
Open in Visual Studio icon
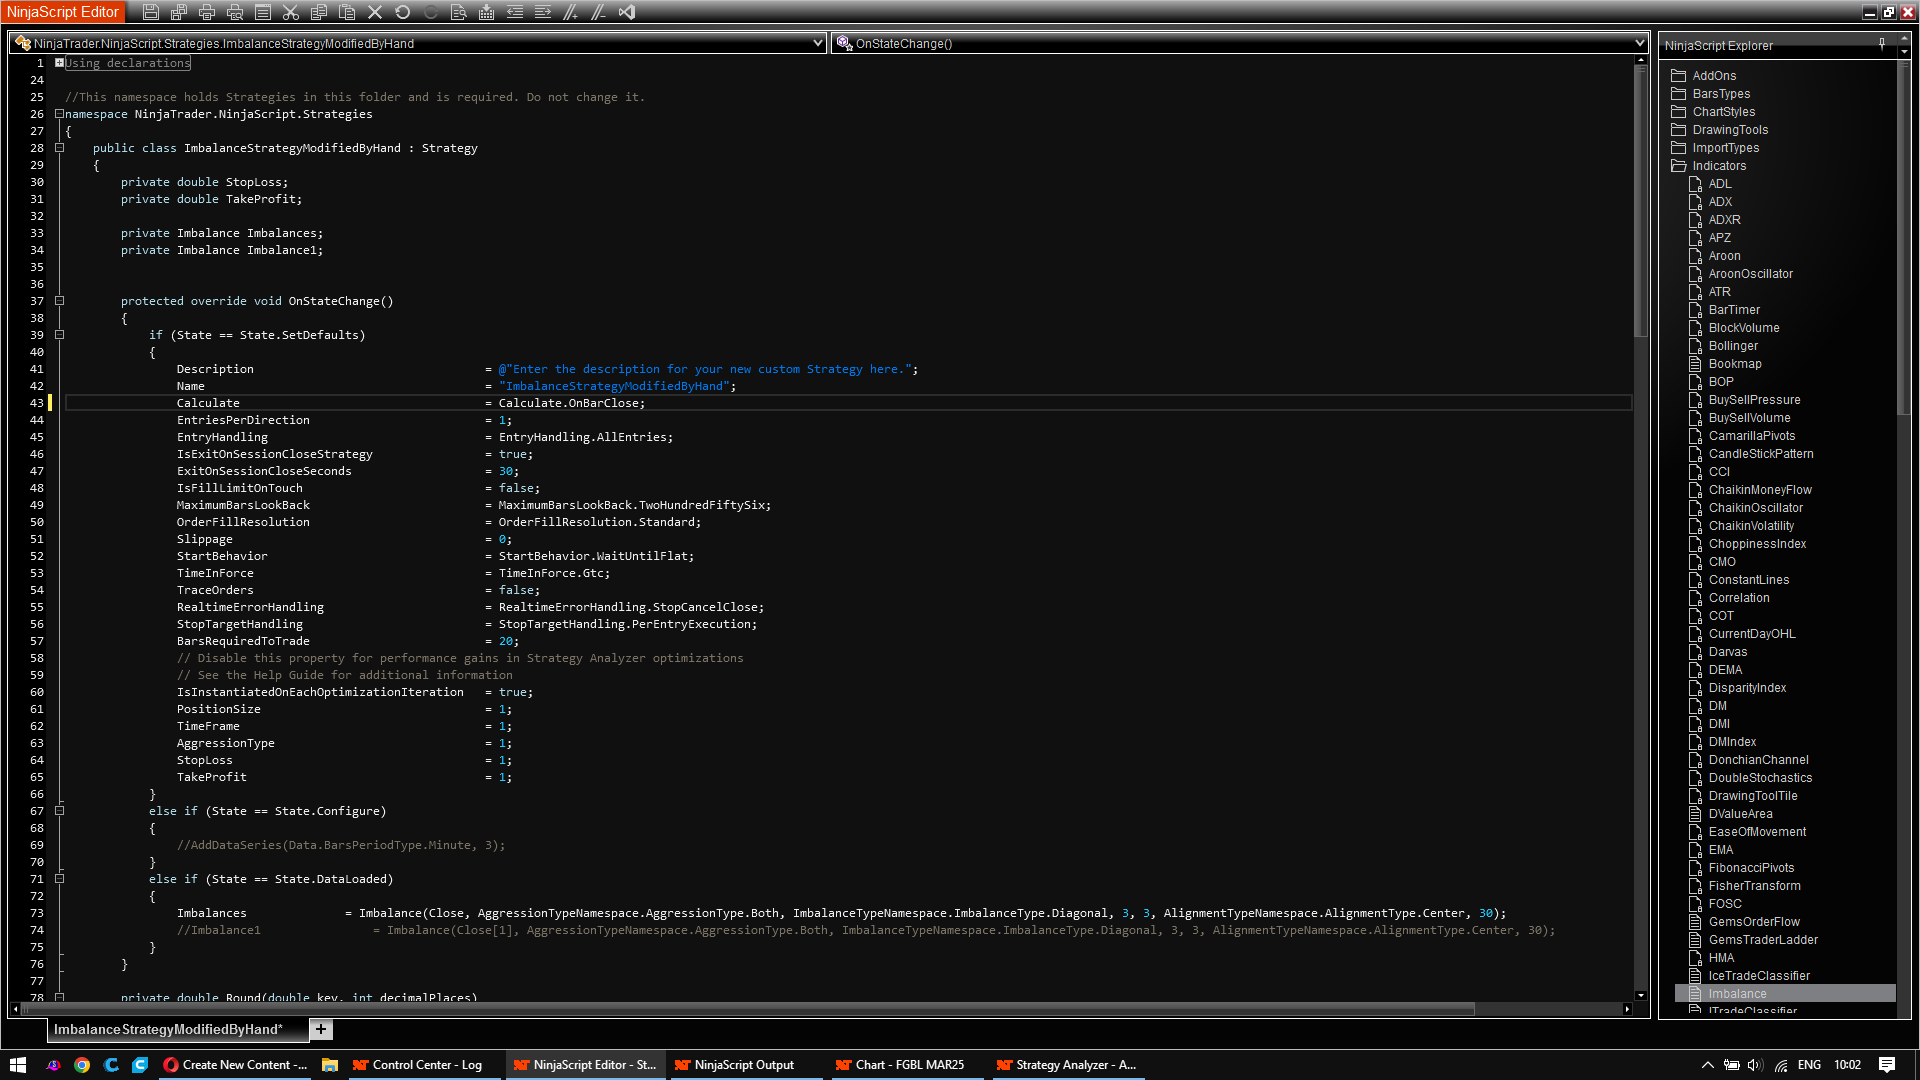pyautogui.click(x=627, y=12)
